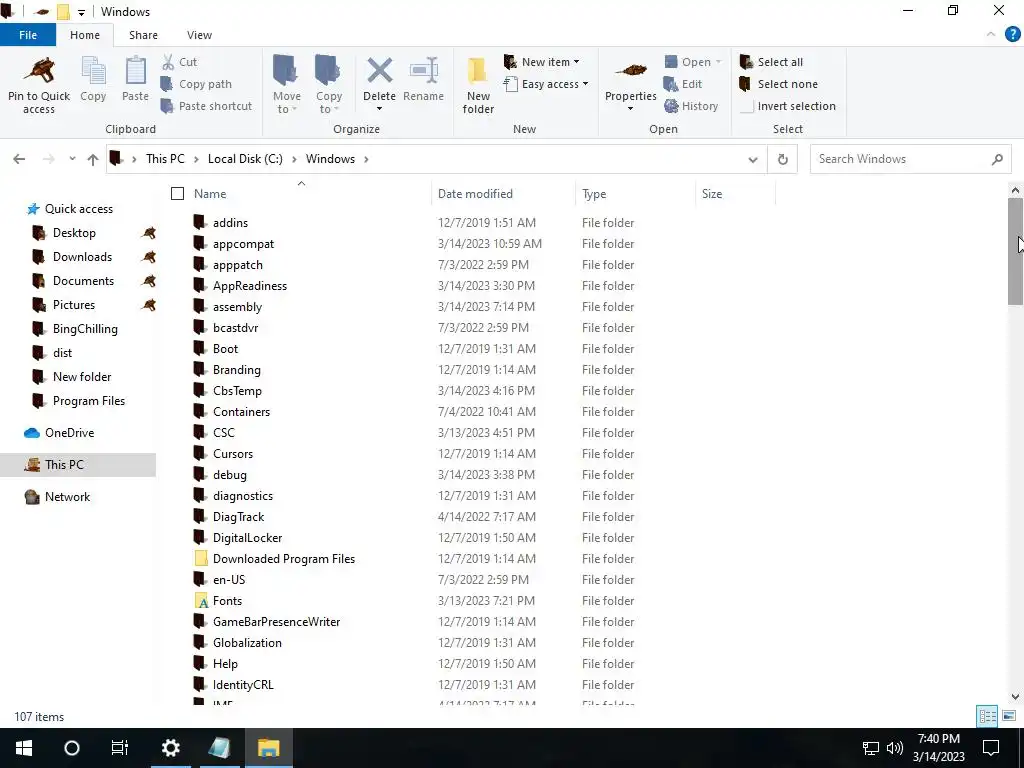Switch to details view icon in status bar
The image size is (1024, 768).
[987, 716]
